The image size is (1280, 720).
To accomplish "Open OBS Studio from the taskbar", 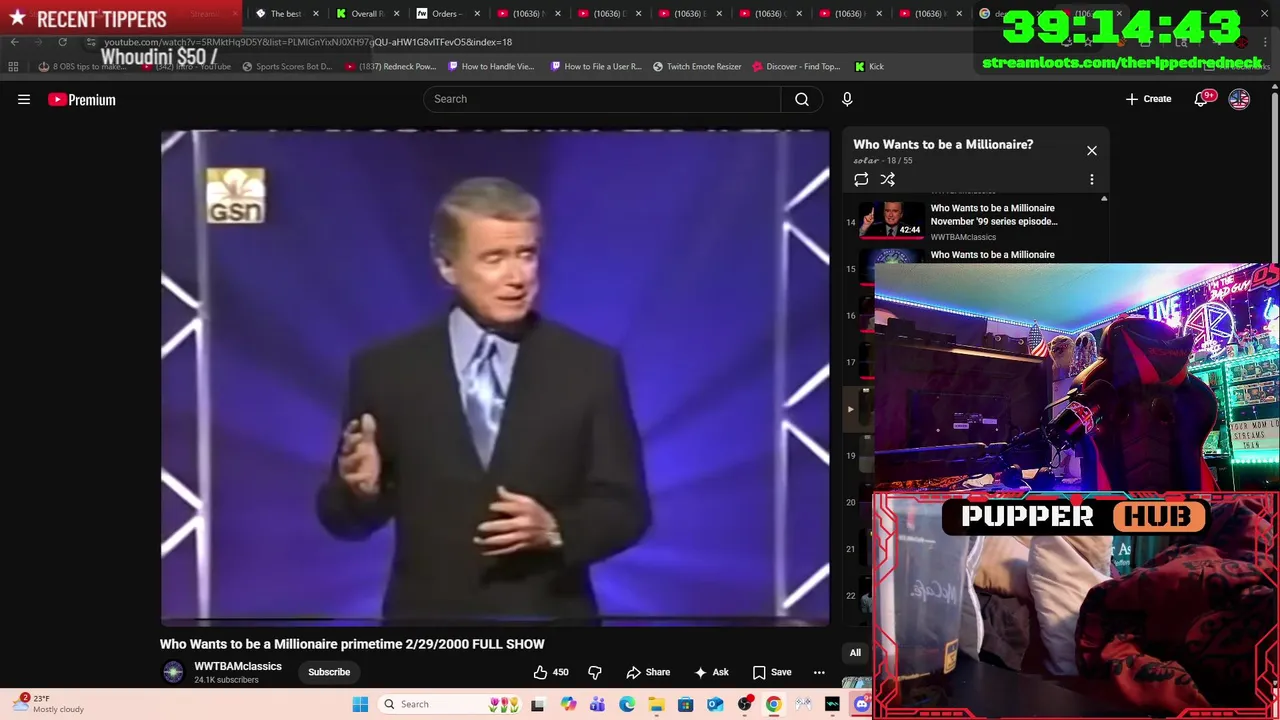I will pos(744,705).
